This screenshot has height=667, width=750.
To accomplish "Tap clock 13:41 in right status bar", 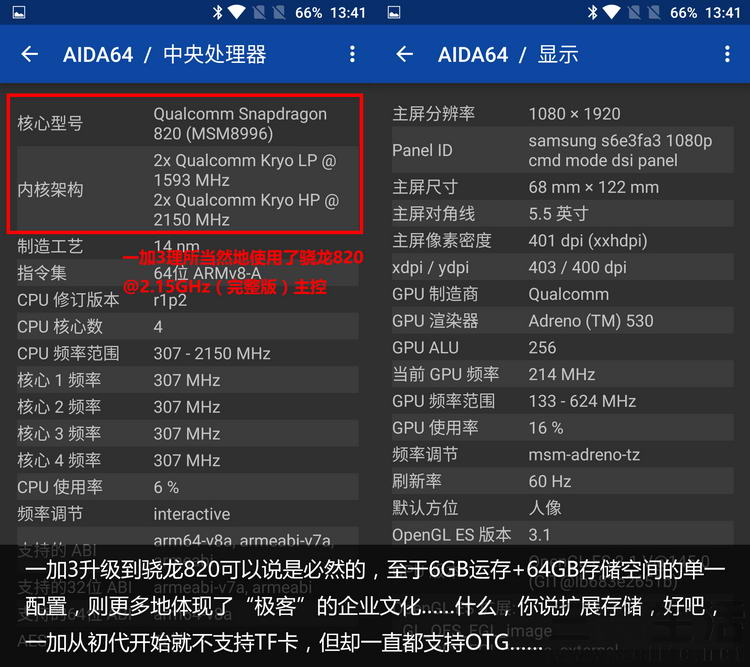I will point(723,12).
